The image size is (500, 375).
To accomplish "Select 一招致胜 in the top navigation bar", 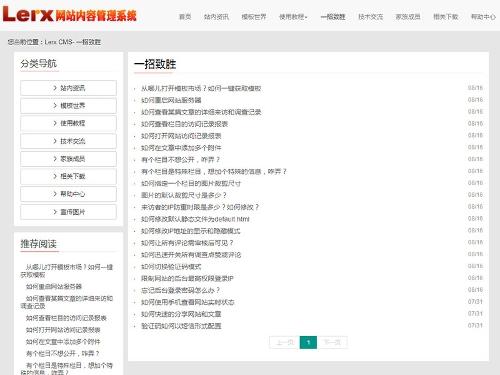I will [333, 17].
